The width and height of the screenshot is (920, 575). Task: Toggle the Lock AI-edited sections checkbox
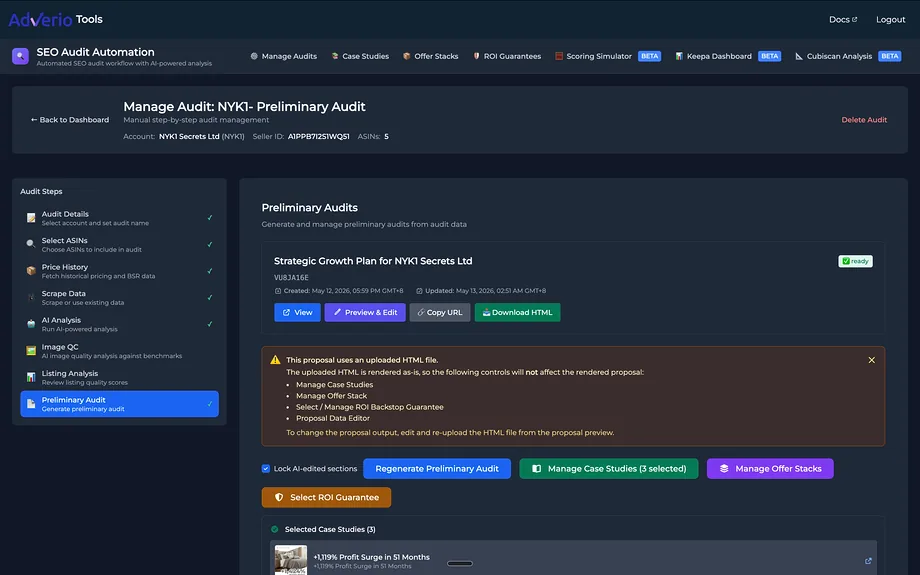(x=266, y=469)
